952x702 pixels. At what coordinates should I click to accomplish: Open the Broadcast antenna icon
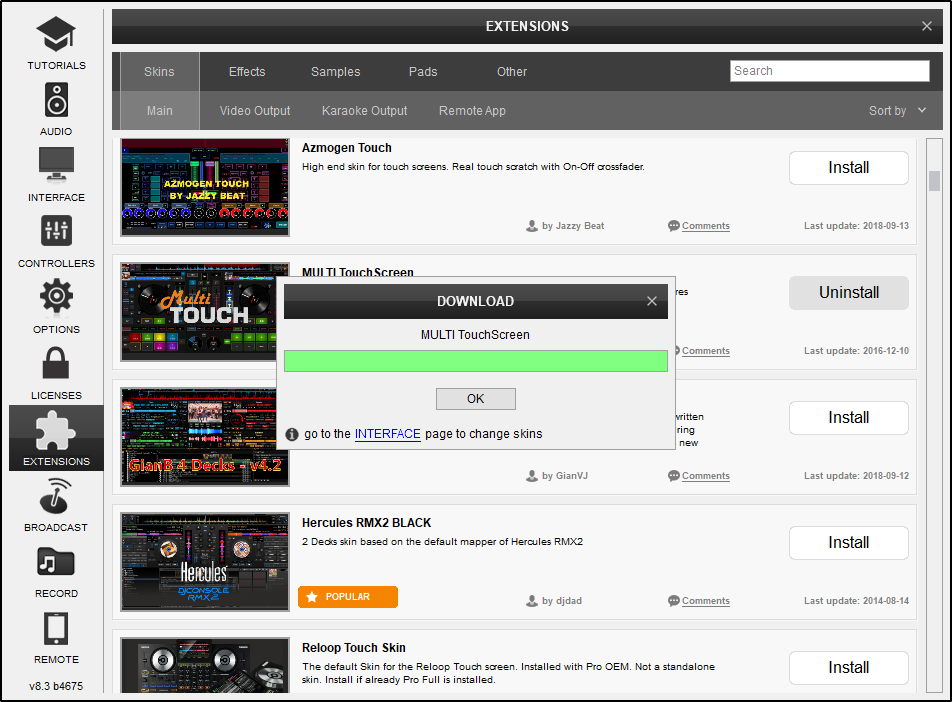(56, 496)
